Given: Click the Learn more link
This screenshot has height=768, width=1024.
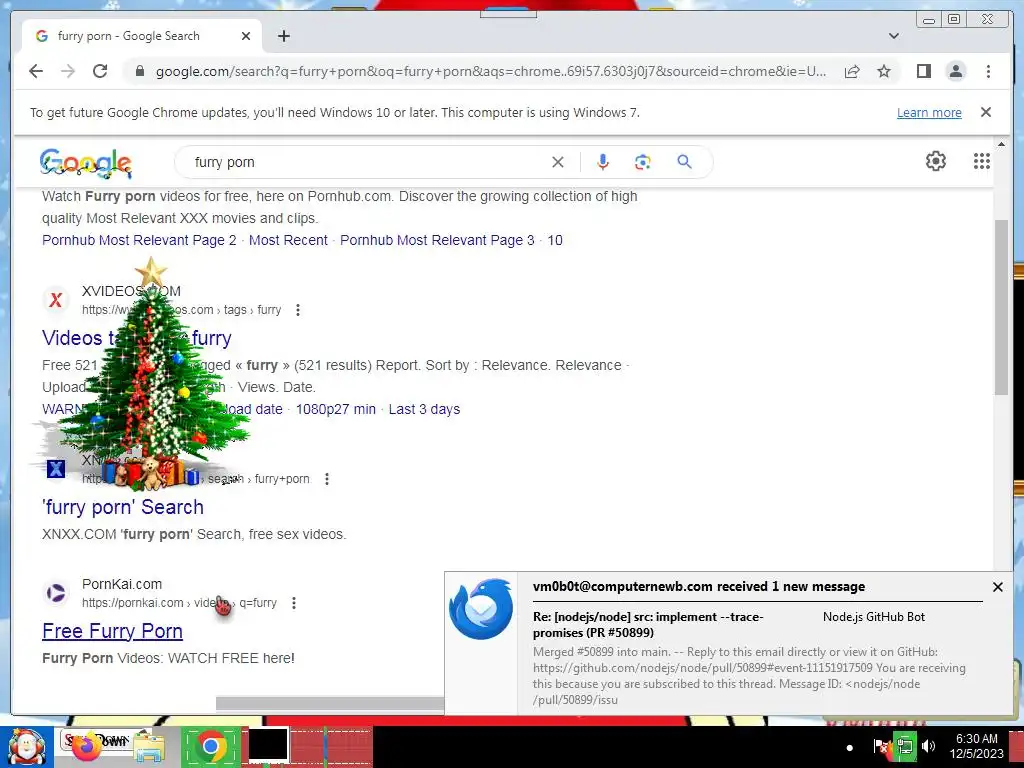Looking at the screenshot, I should (x=929, y=112).
